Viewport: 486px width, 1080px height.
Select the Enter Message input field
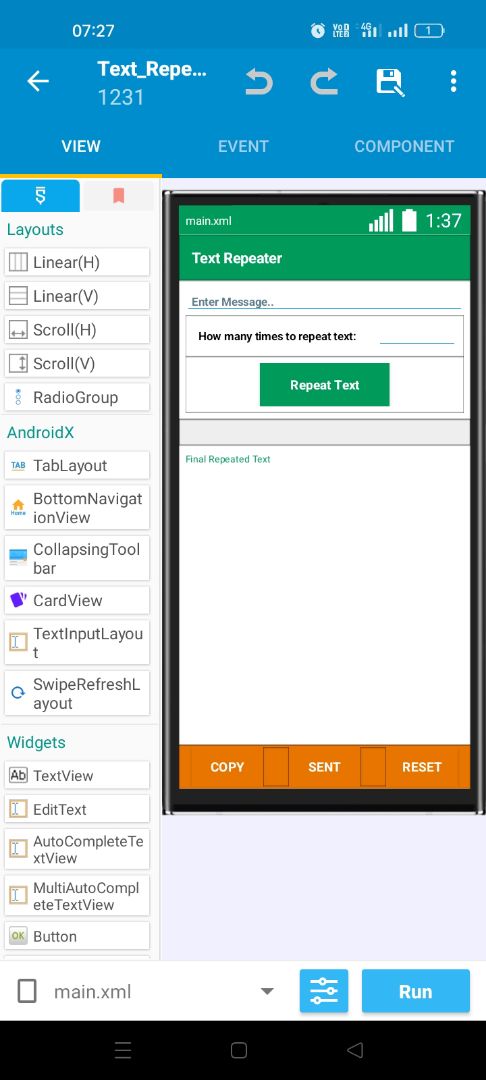(324, 302)
